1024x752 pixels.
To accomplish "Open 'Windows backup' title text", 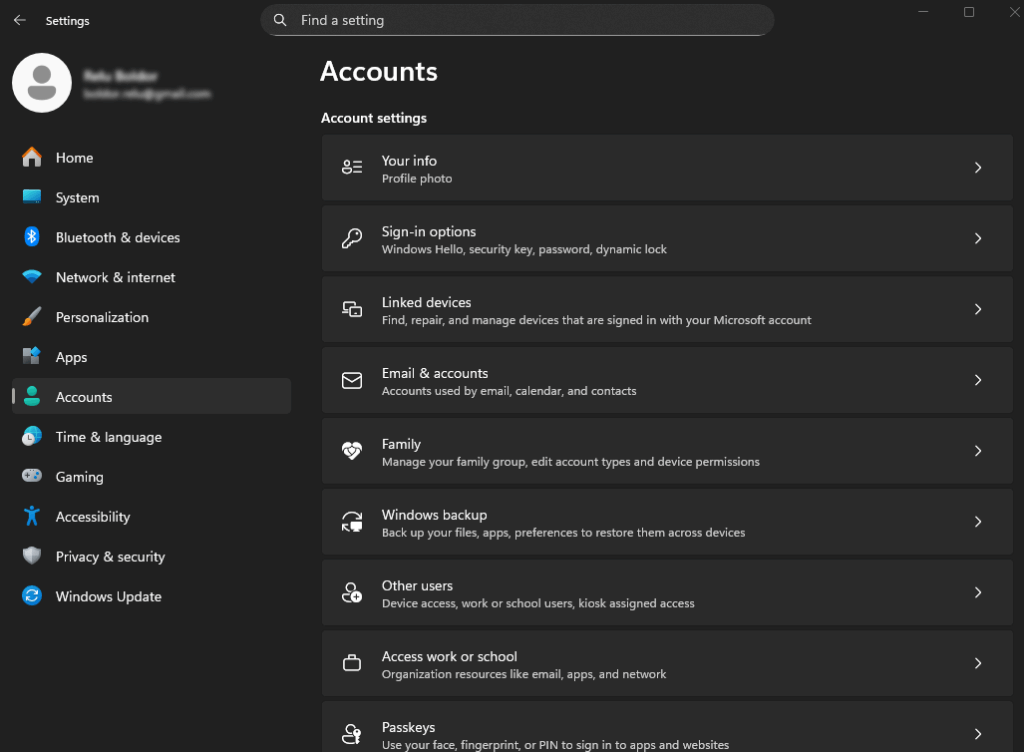I will (434, 515).
